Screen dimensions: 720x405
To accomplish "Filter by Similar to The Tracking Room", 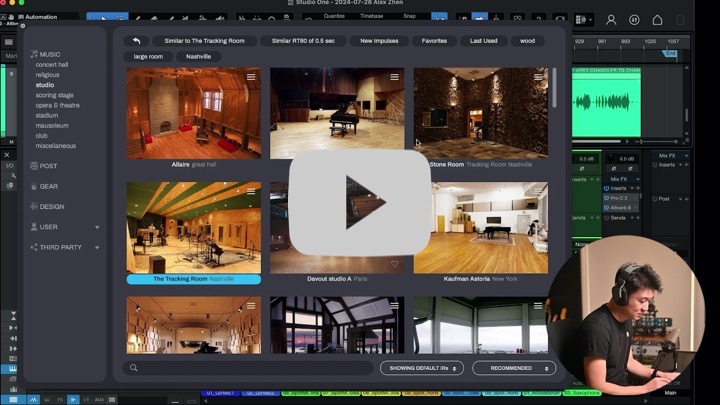I will [x=204, y=41].
